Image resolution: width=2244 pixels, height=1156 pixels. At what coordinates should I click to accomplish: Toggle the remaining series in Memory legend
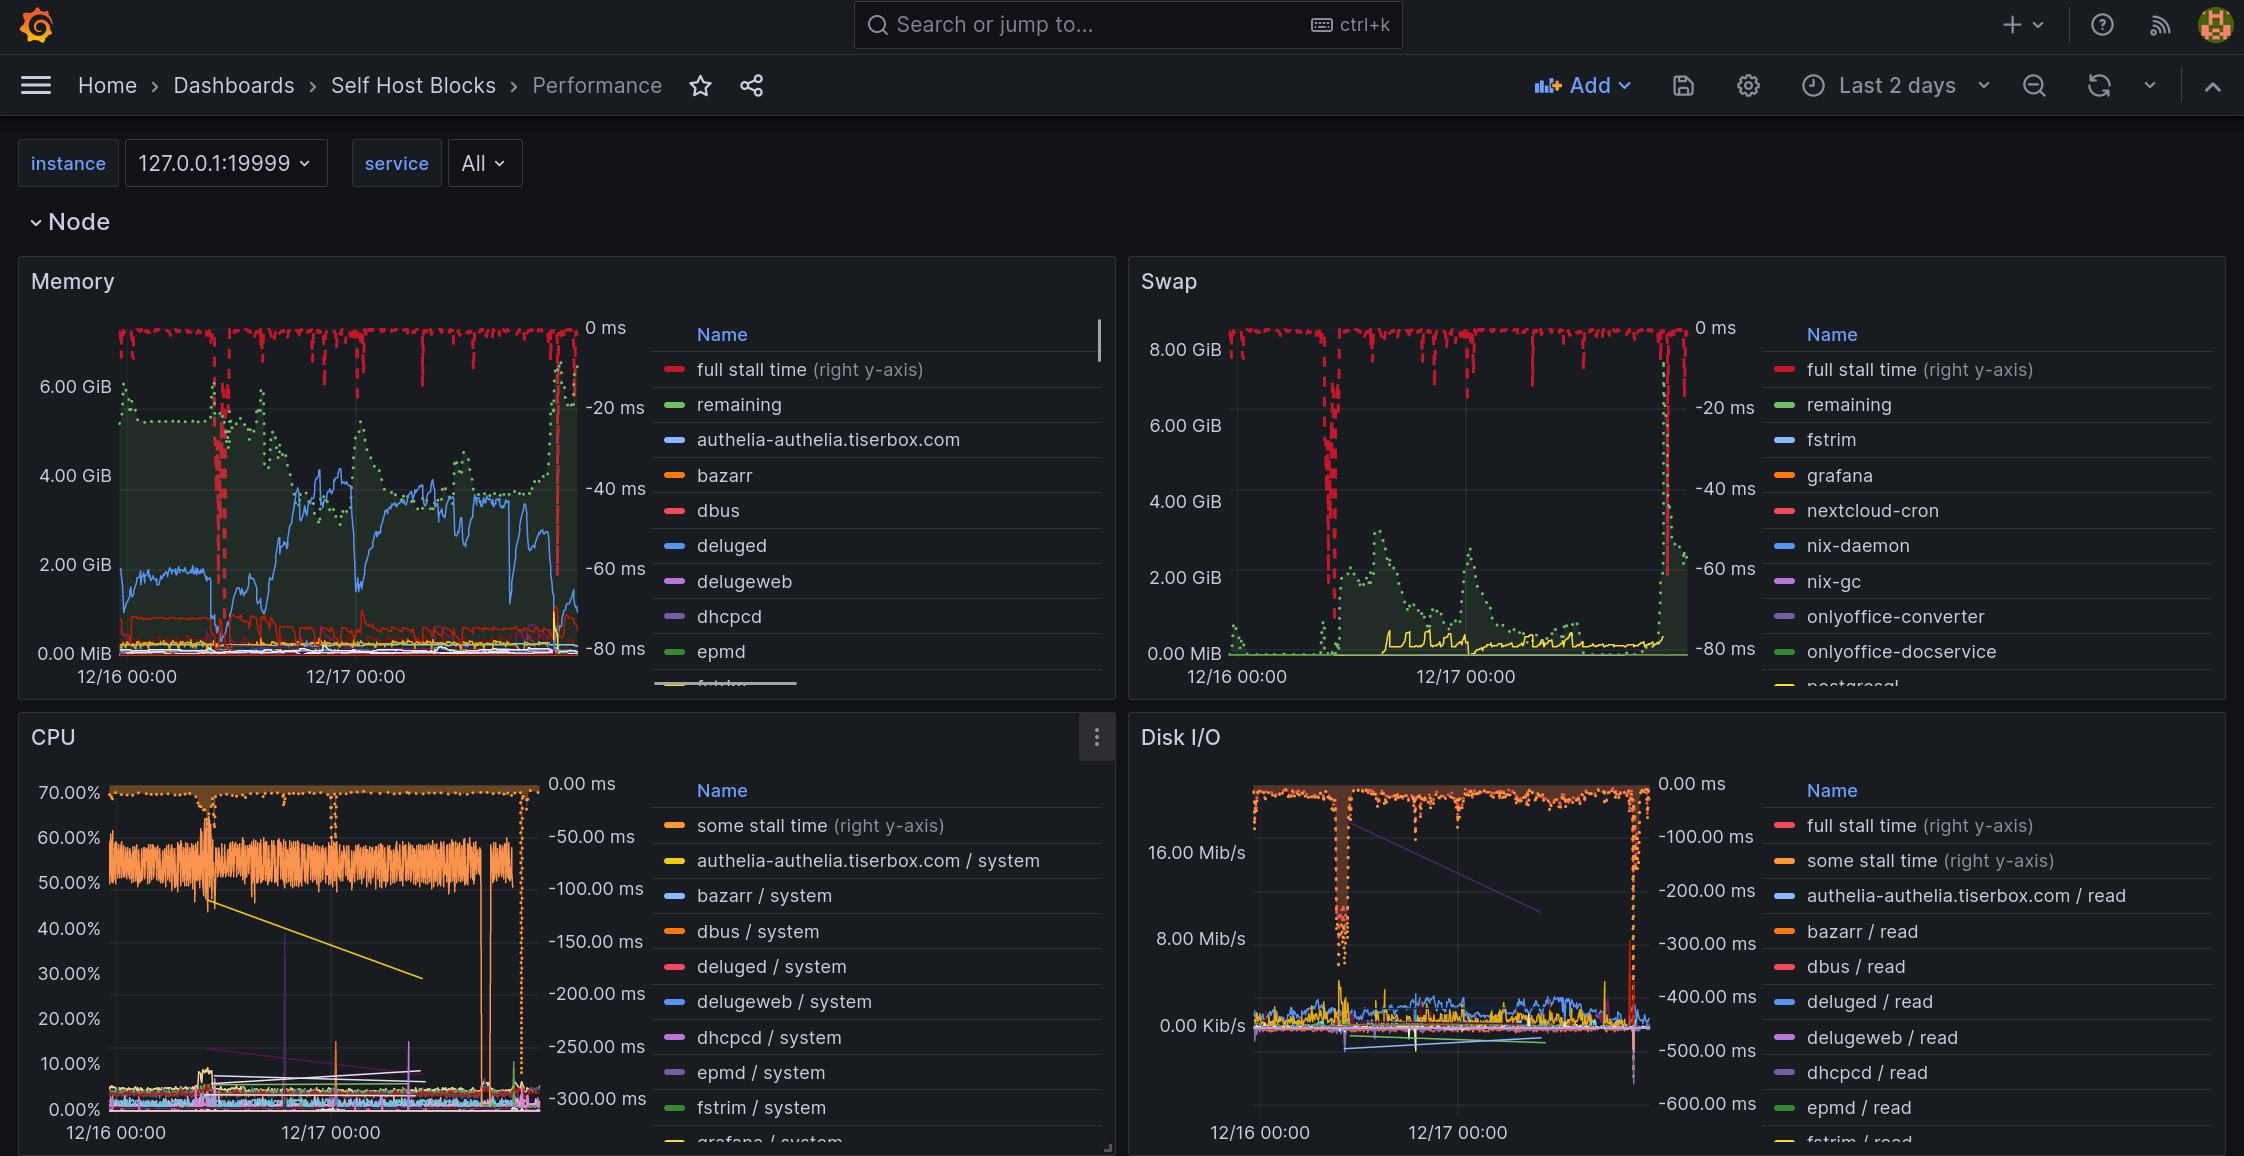pos(738,404)
